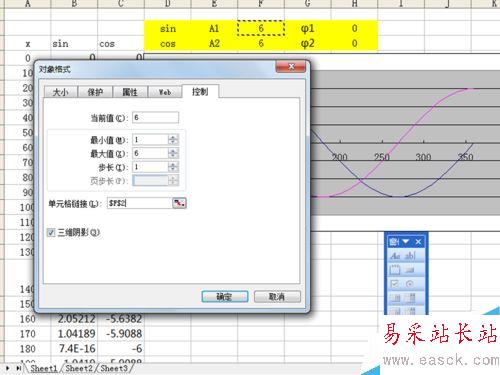Select the Combo Box tool in Forms toolbar
The width and height of the screenshot is (500, 375).
pyautogui.click(x=410, y=298)
